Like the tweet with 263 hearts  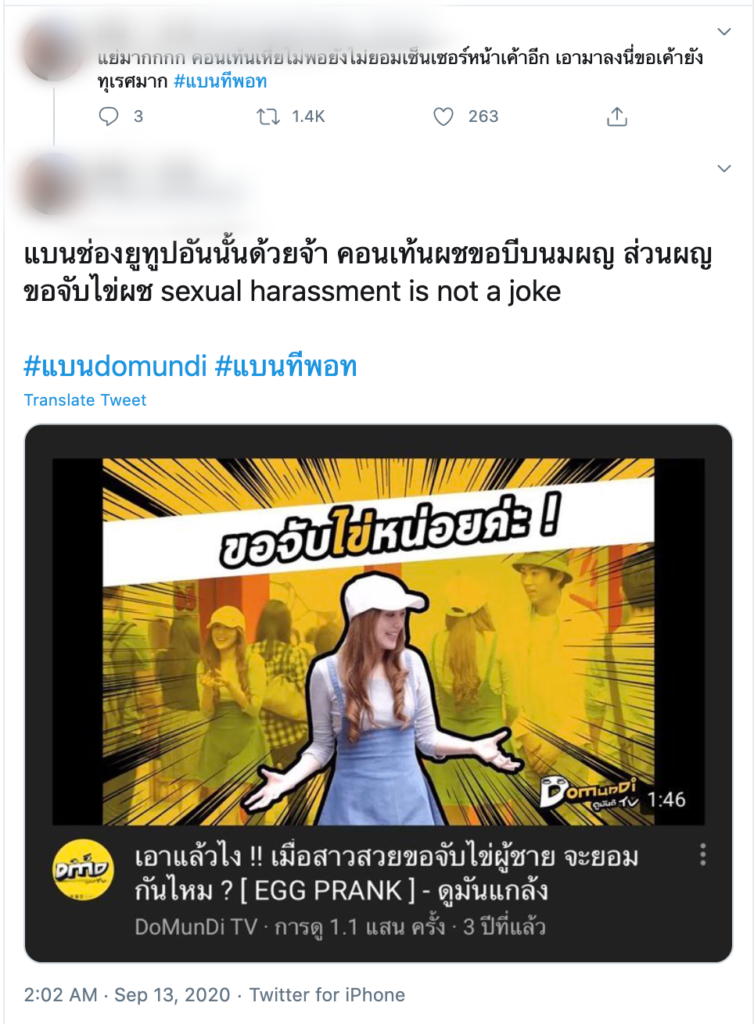(x=443, y=117)
